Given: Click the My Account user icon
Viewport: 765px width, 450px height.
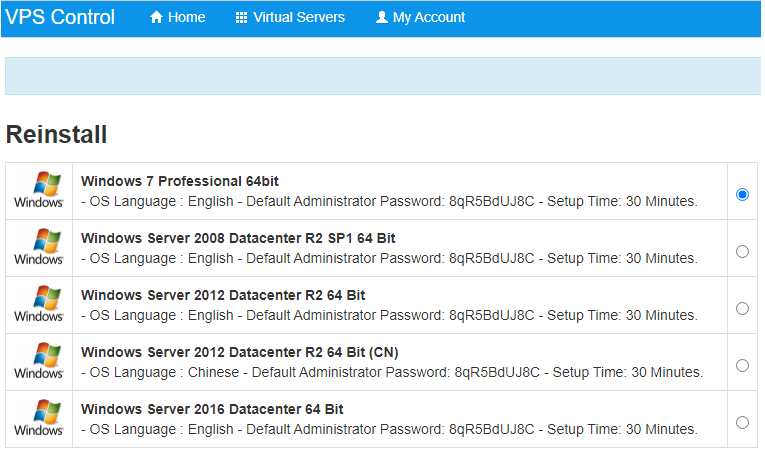Looking at the screenshot, I should click(x=381, y=18).
